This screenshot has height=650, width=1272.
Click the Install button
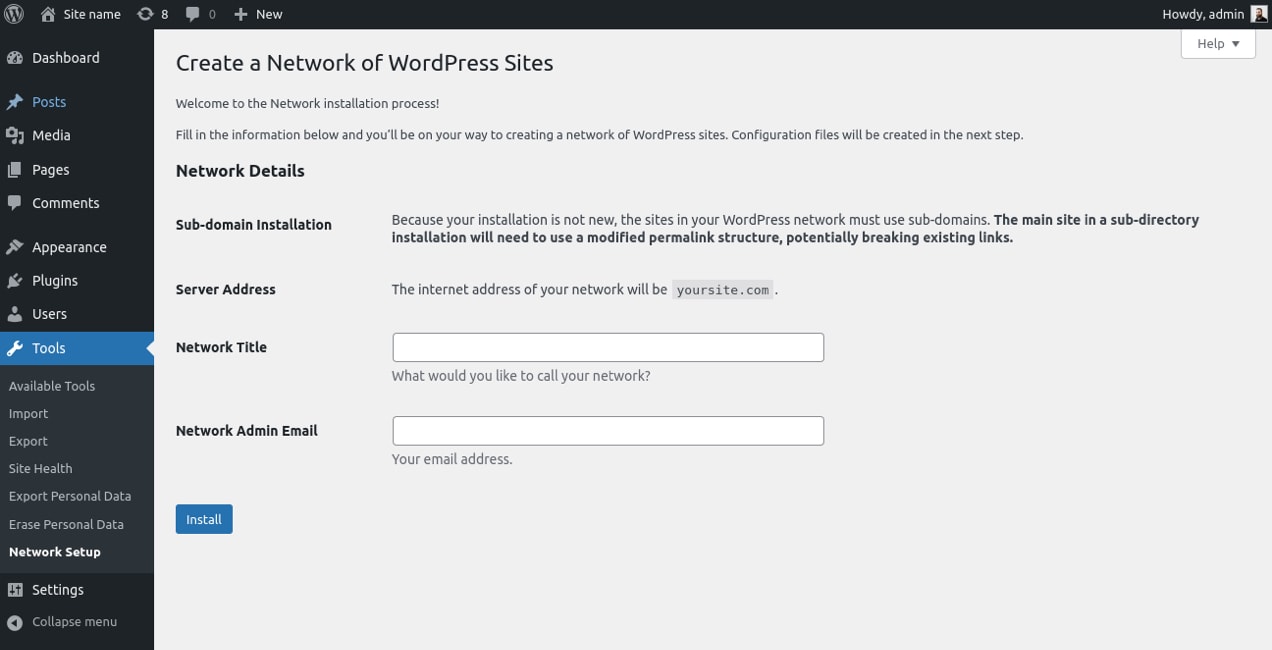tap(203, 519)
